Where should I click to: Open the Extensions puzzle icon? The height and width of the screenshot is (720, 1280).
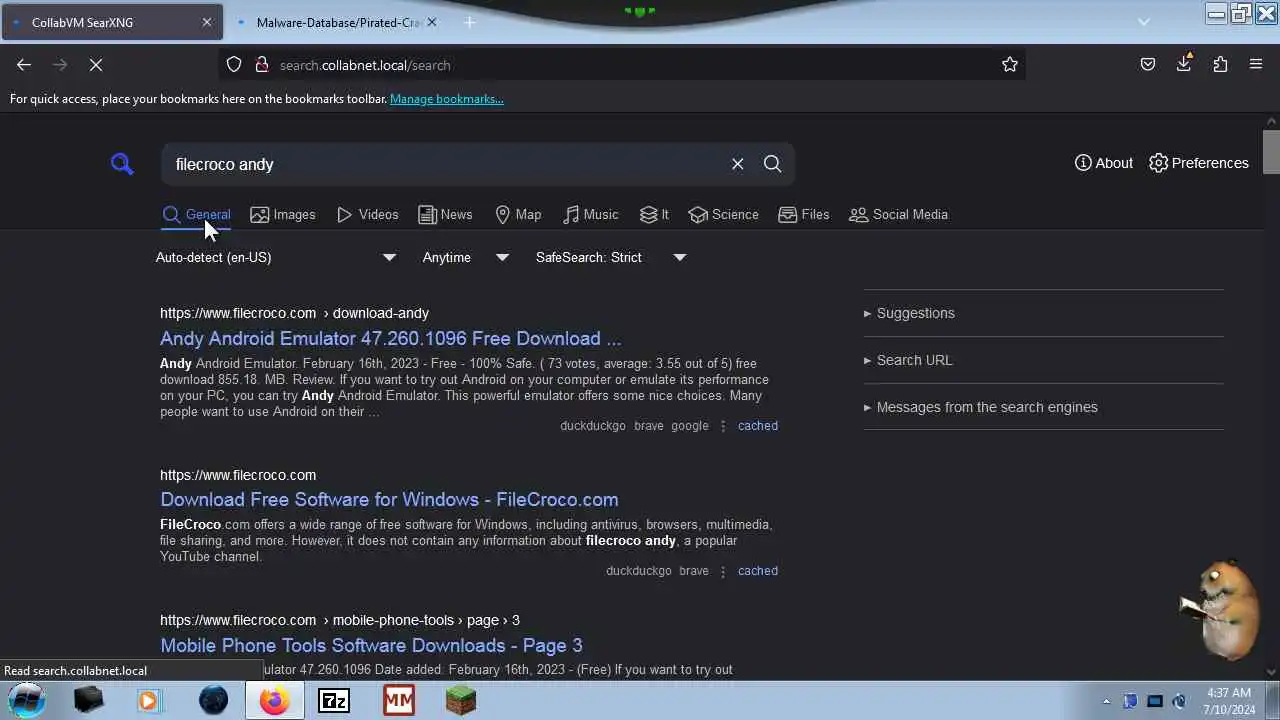pos(1220,65)
